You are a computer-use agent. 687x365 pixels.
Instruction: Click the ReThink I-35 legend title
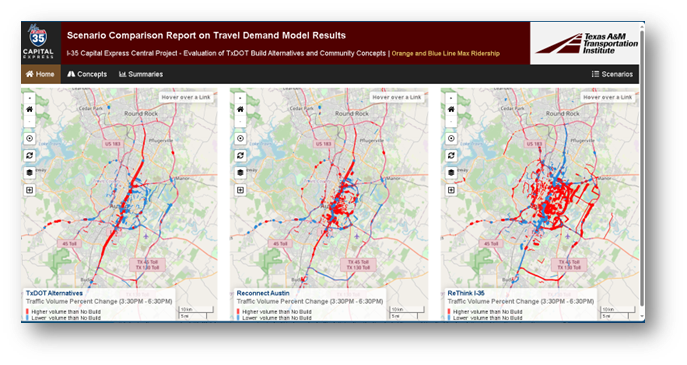(466, 293)
